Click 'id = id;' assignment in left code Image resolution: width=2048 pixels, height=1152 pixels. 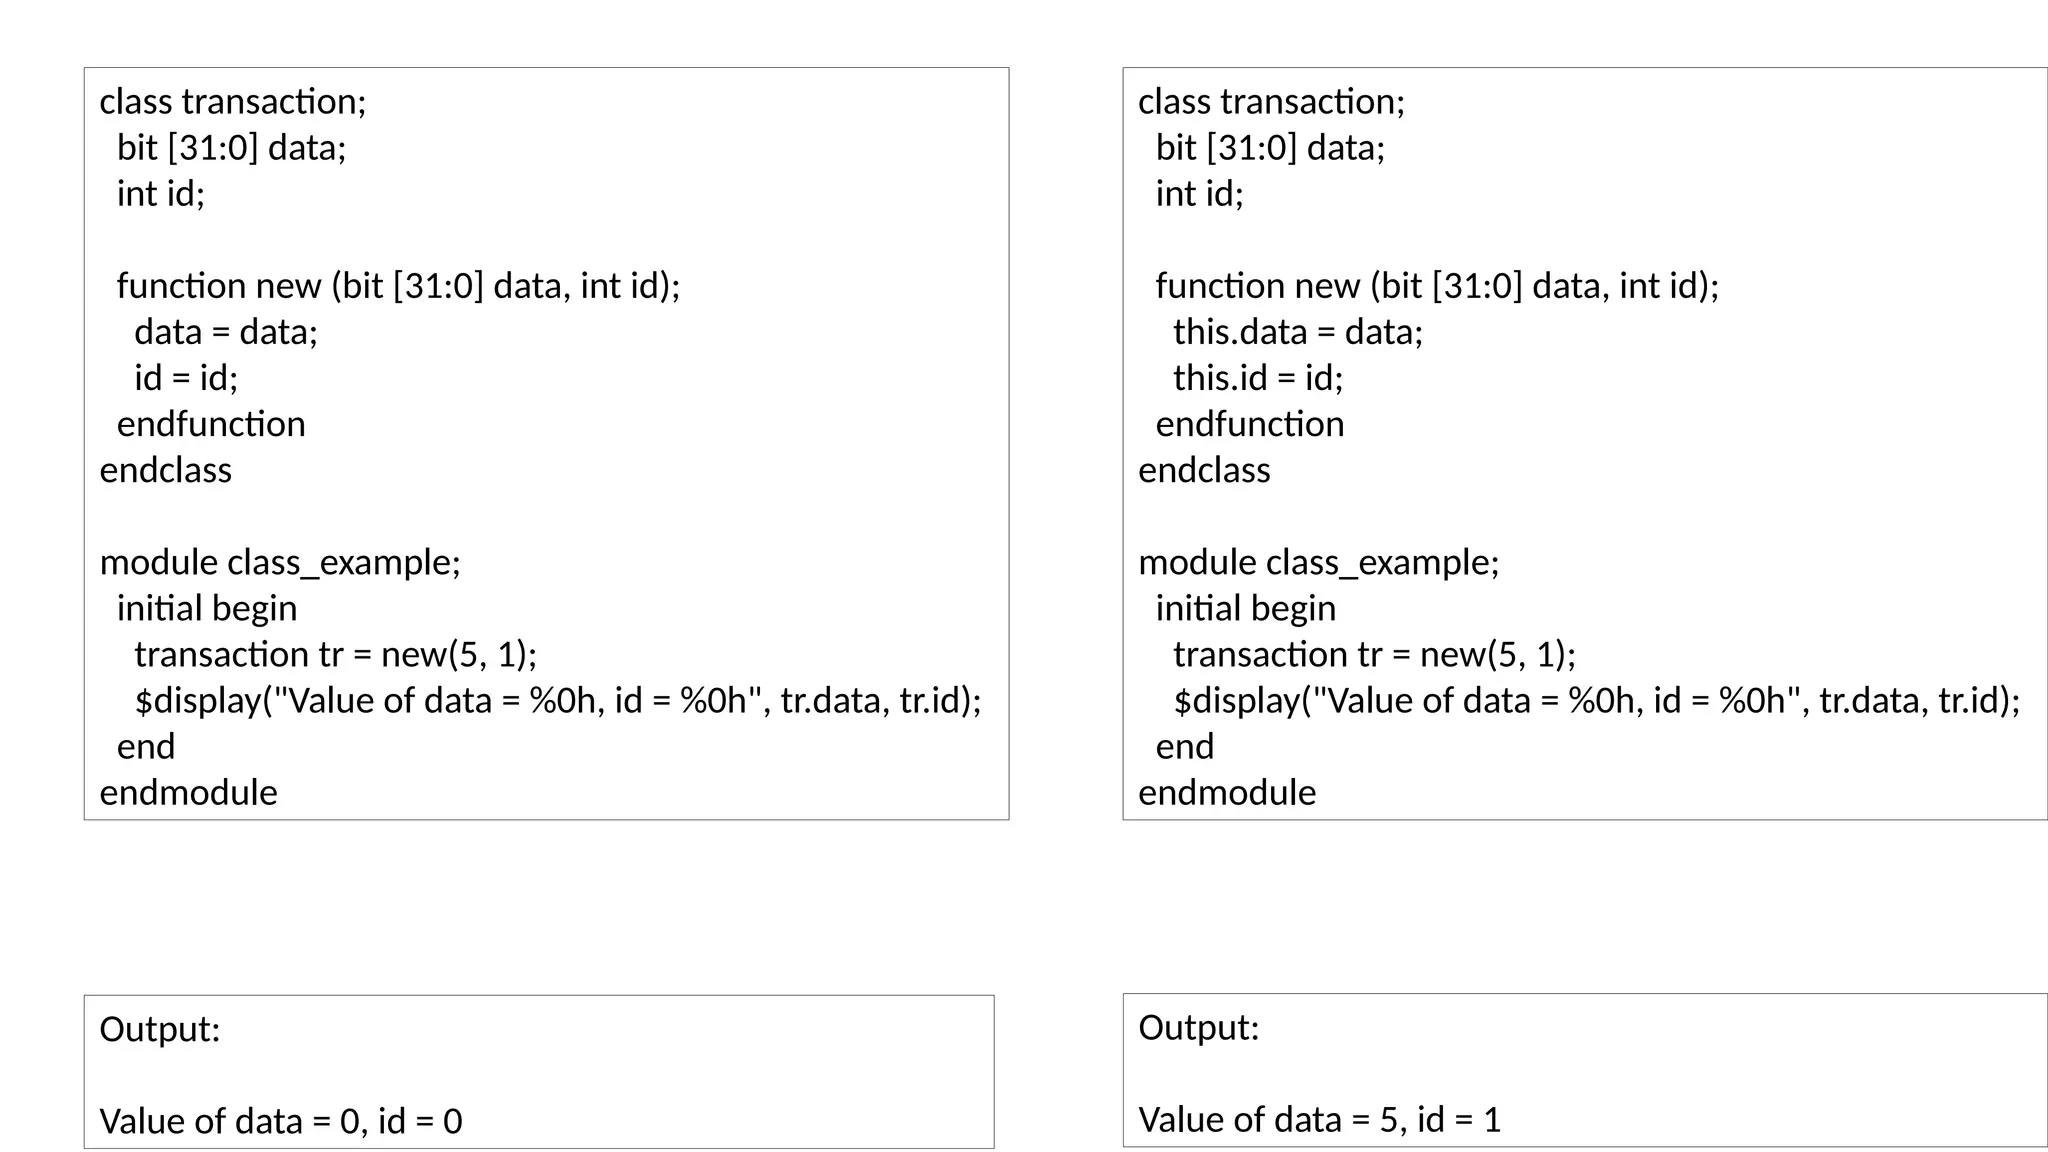186,378
